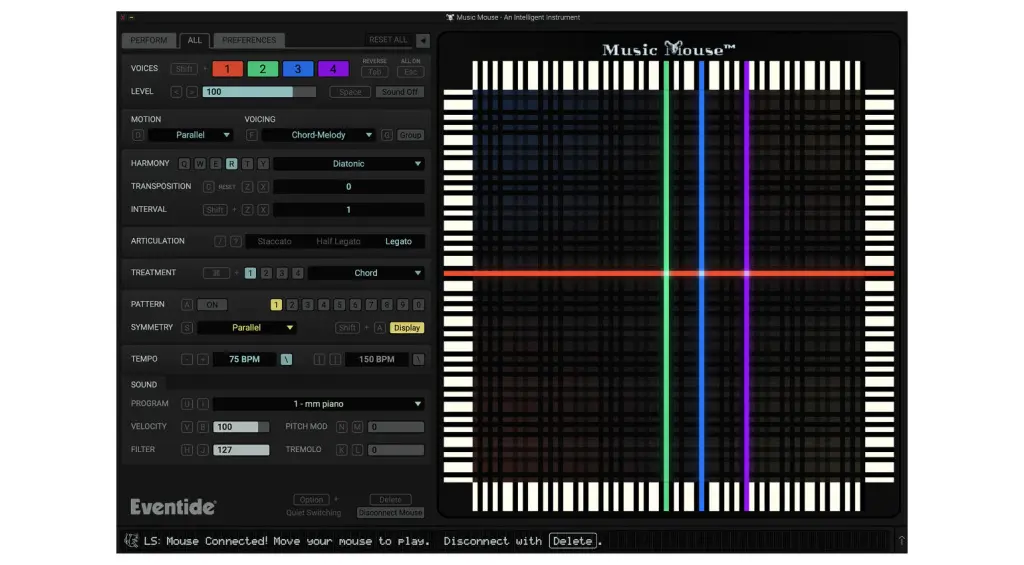1024x565 pixels.
Task: Open the Voicing Chord-Melody dropdown
Action: pyautogui.click(x=319, y=135)
